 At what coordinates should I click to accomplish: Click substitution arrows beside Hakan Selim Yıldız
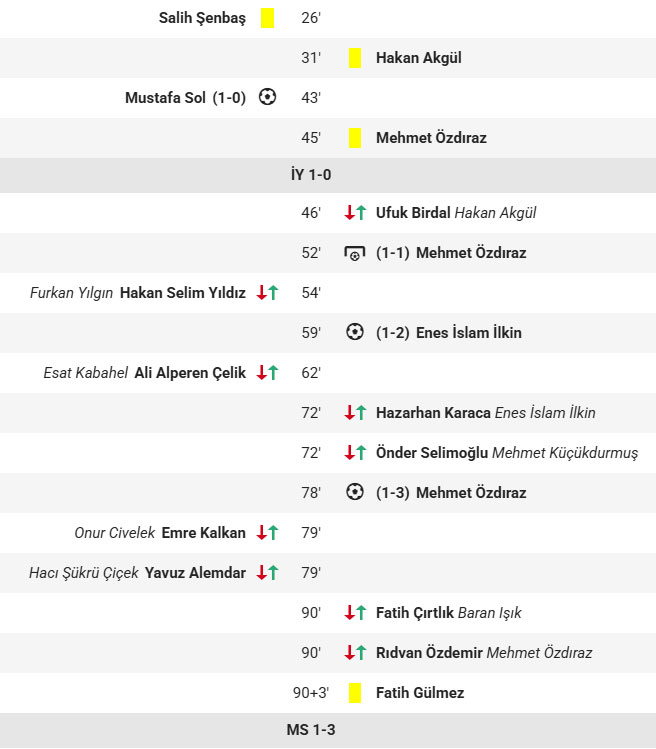267,293
